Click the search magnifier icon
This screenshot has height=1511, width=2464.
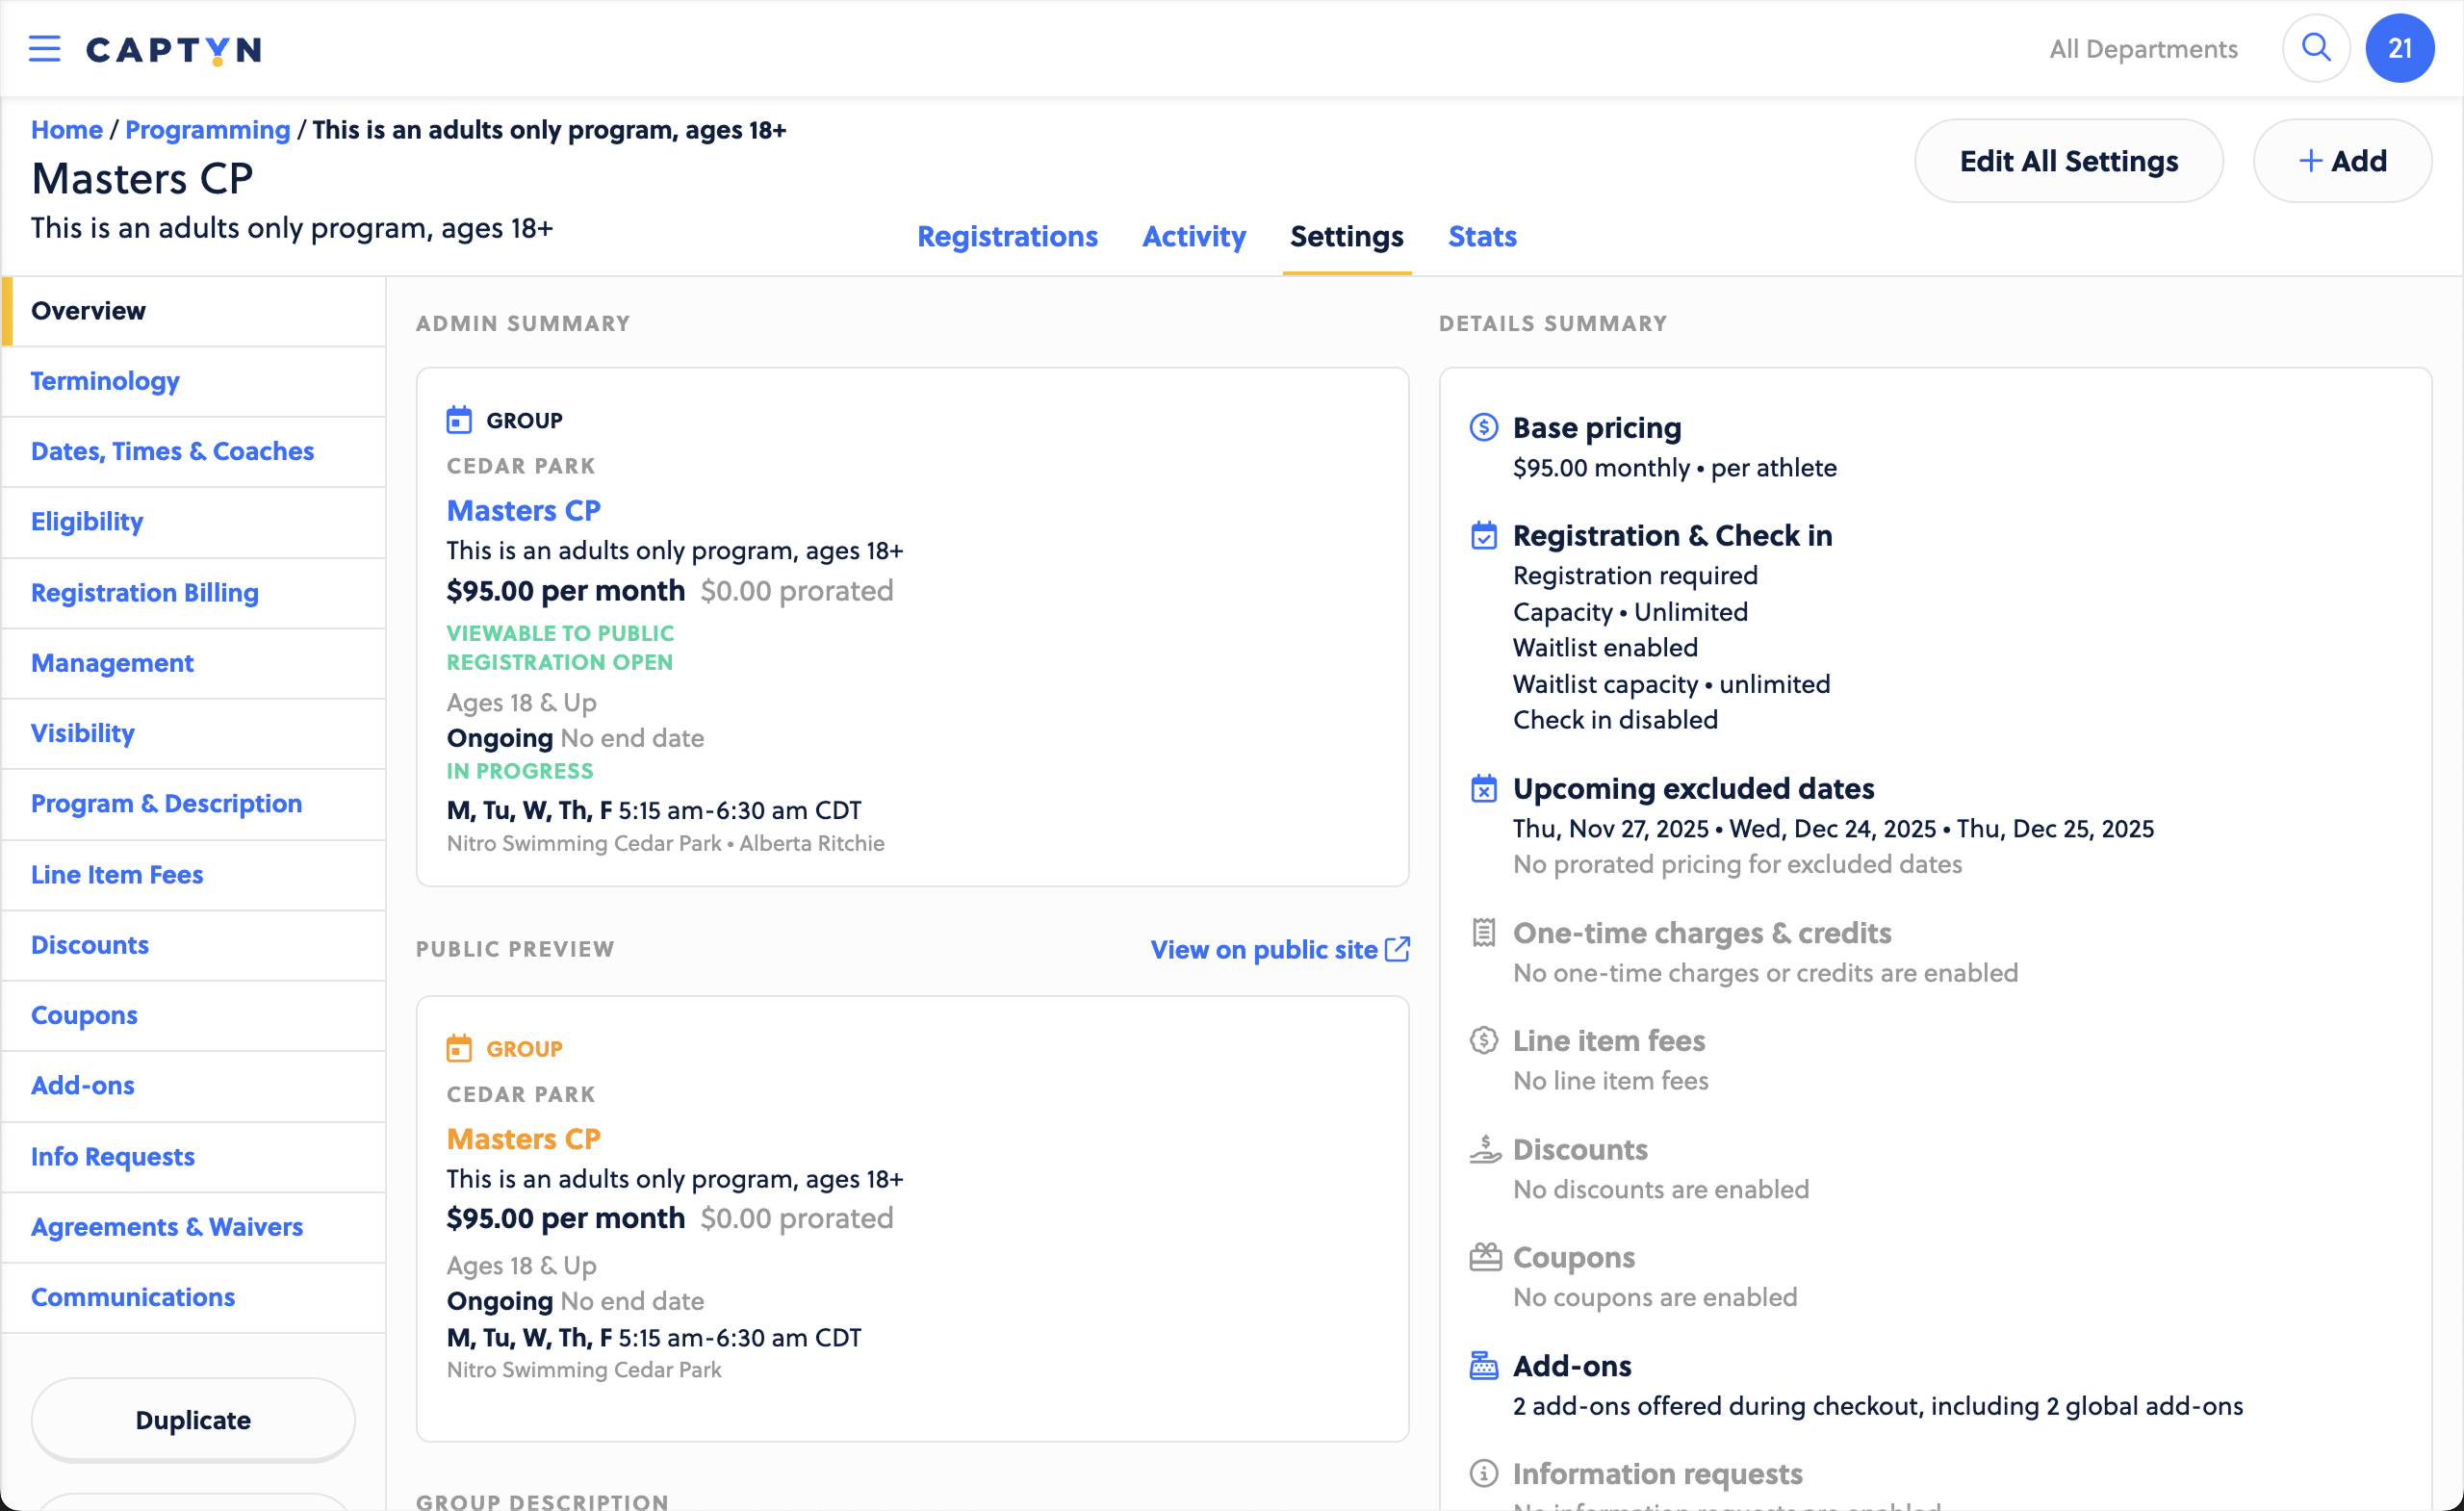pyautogui.click(x=2315, y=48)
